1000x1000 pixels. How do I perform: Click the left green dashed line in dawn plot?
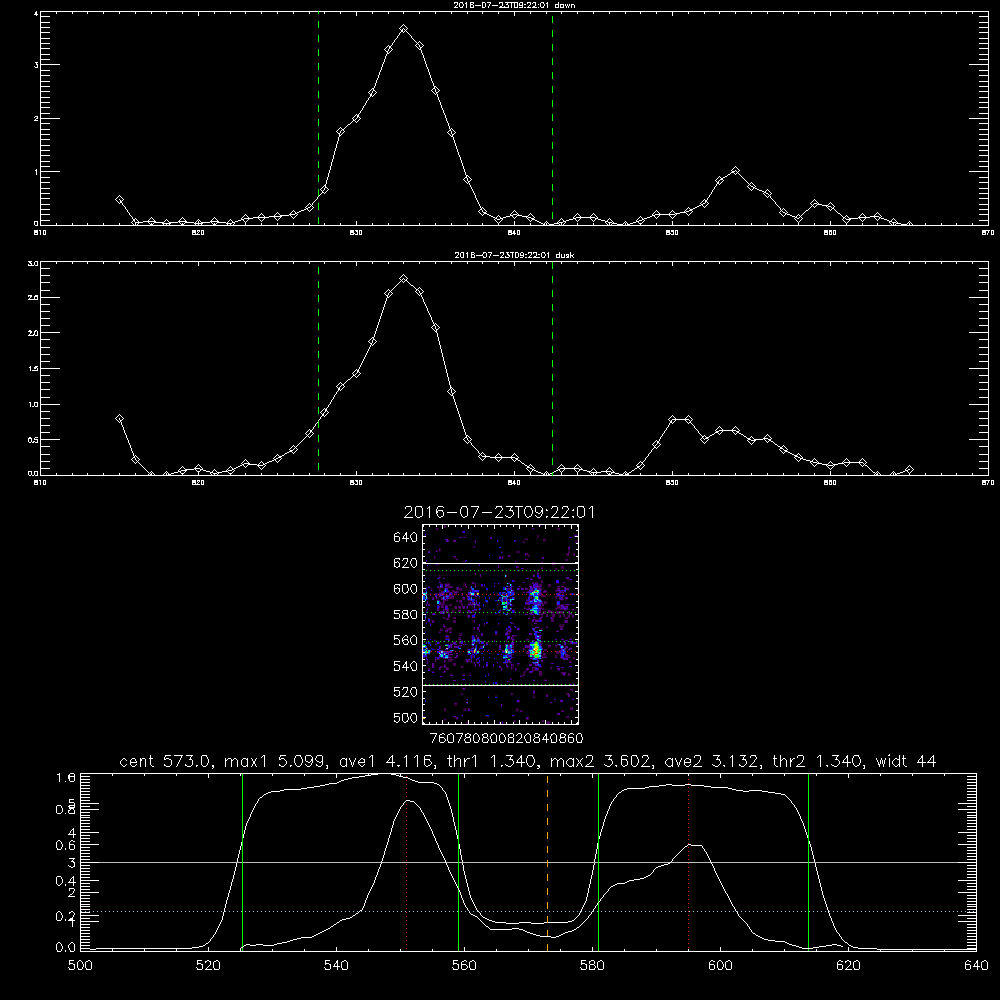click(318, 119)
